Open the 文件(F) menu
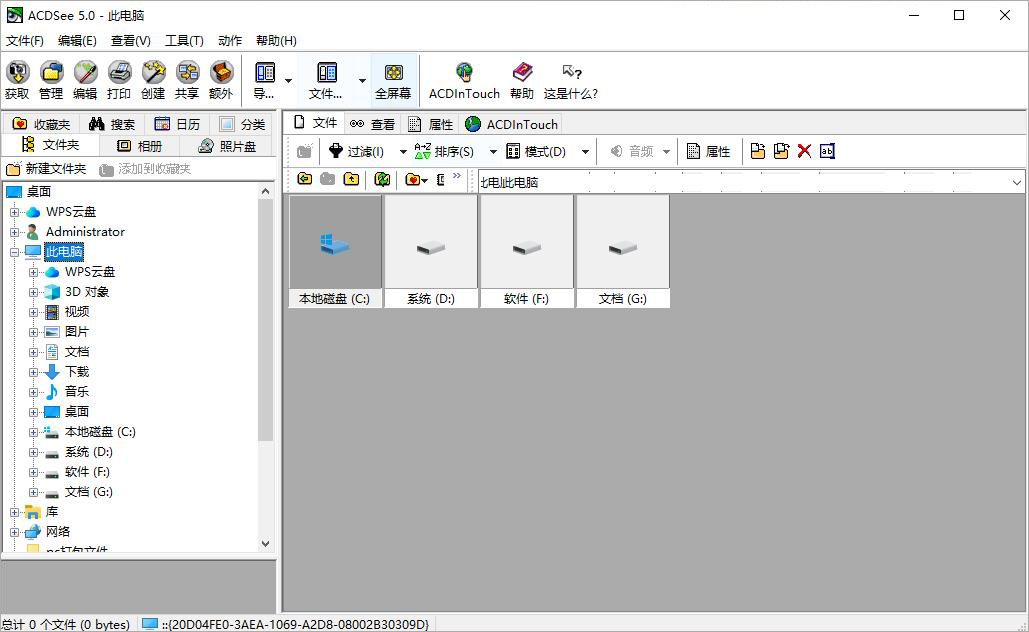Image resolution: width=1029 pixels, height=632 pixels. (x=25, y=41)
